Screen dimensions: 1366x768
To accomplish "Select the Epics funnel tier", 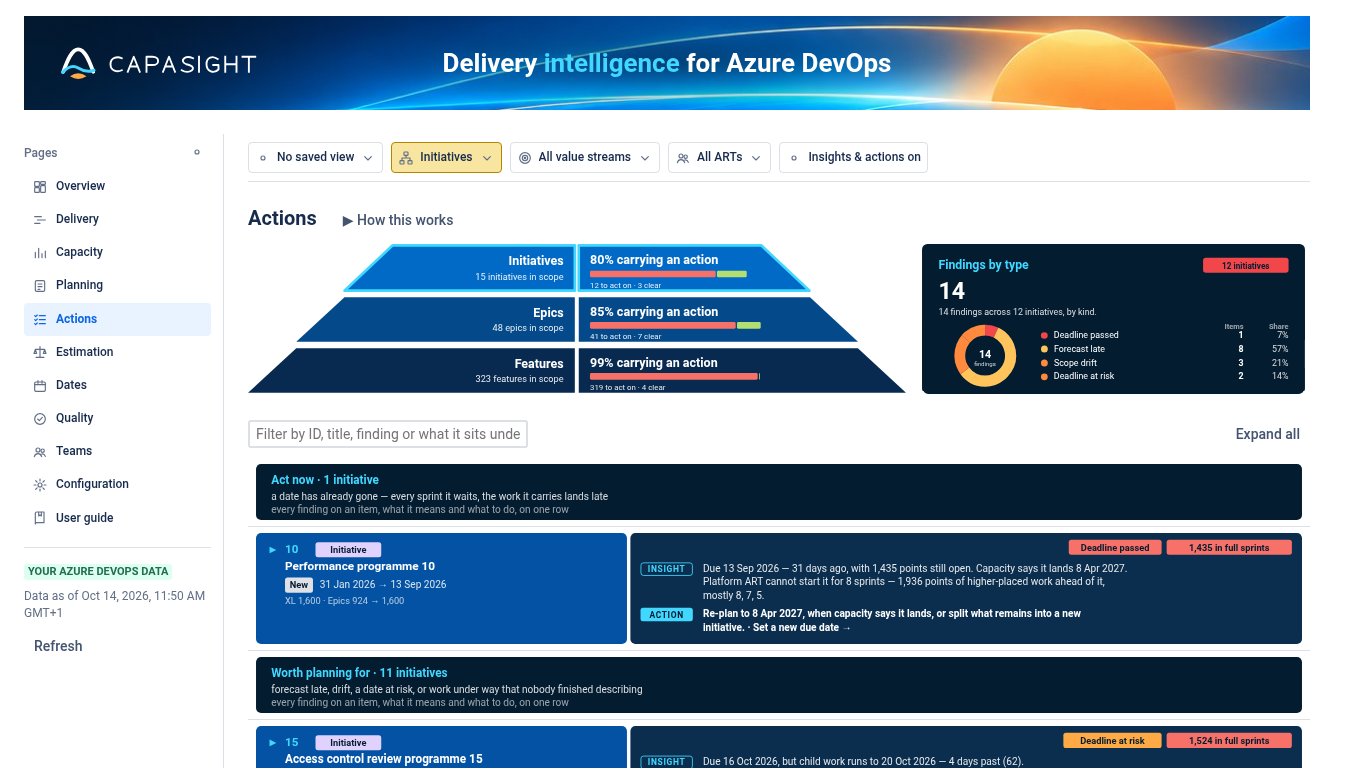I will (x=577, y=319).
